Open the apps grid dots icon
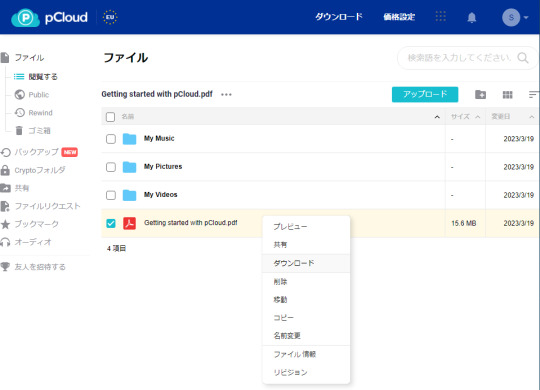Screen dimensions: 540x390 point(440,16)
